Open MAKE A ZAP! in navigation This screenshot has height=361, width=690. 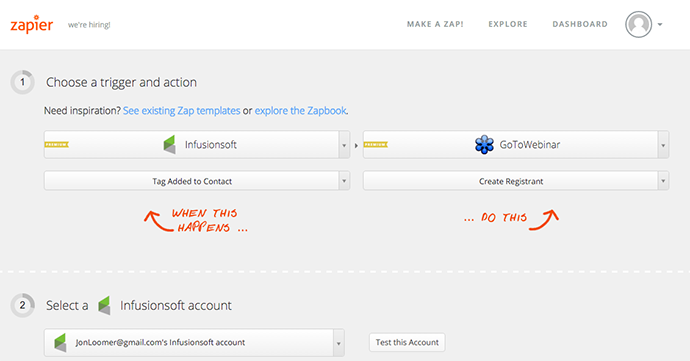point(435,24)
